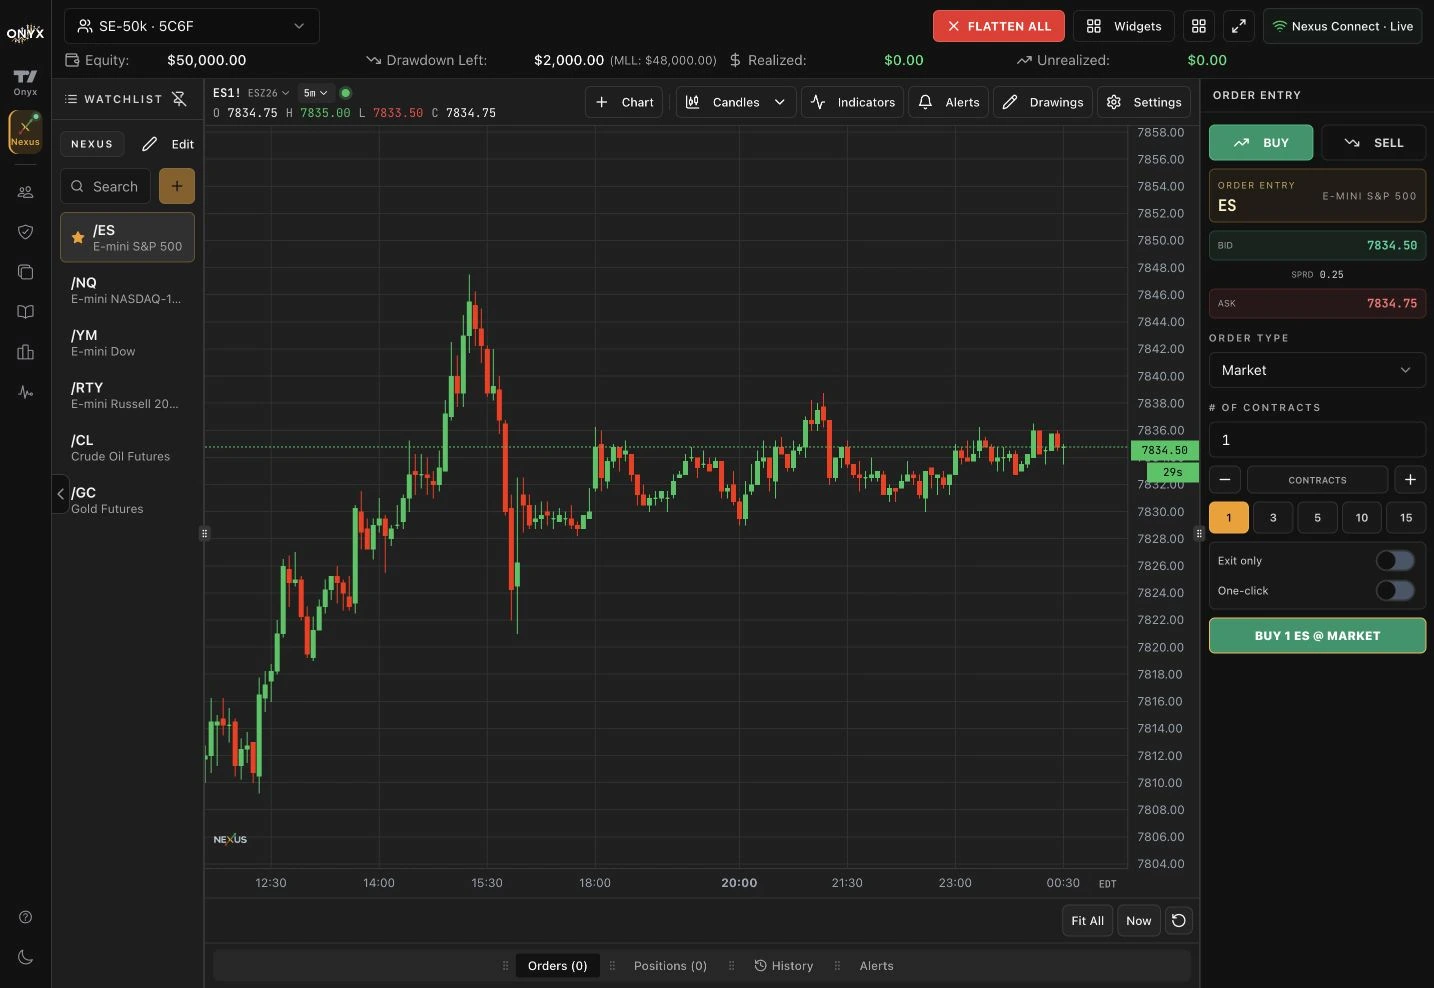Viewport: 1434px width, 988px height.
Task: Open the help question mark icon
Action: point(26,917)
